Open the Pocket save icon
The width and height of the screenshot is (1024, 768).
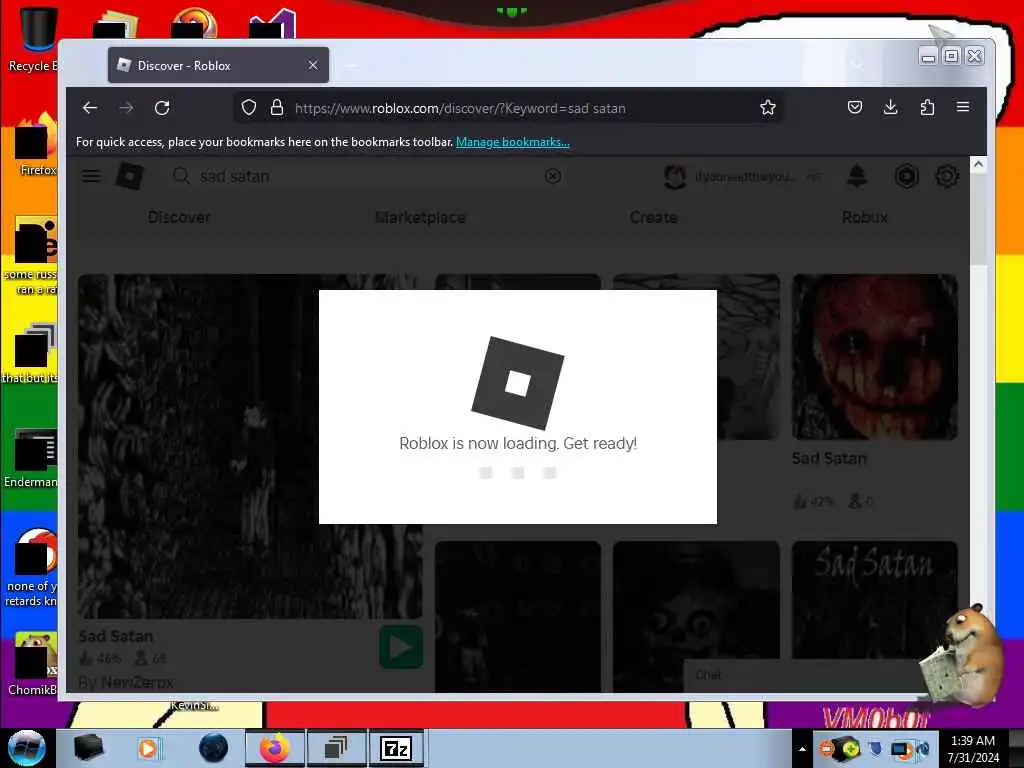click(855, 107)
